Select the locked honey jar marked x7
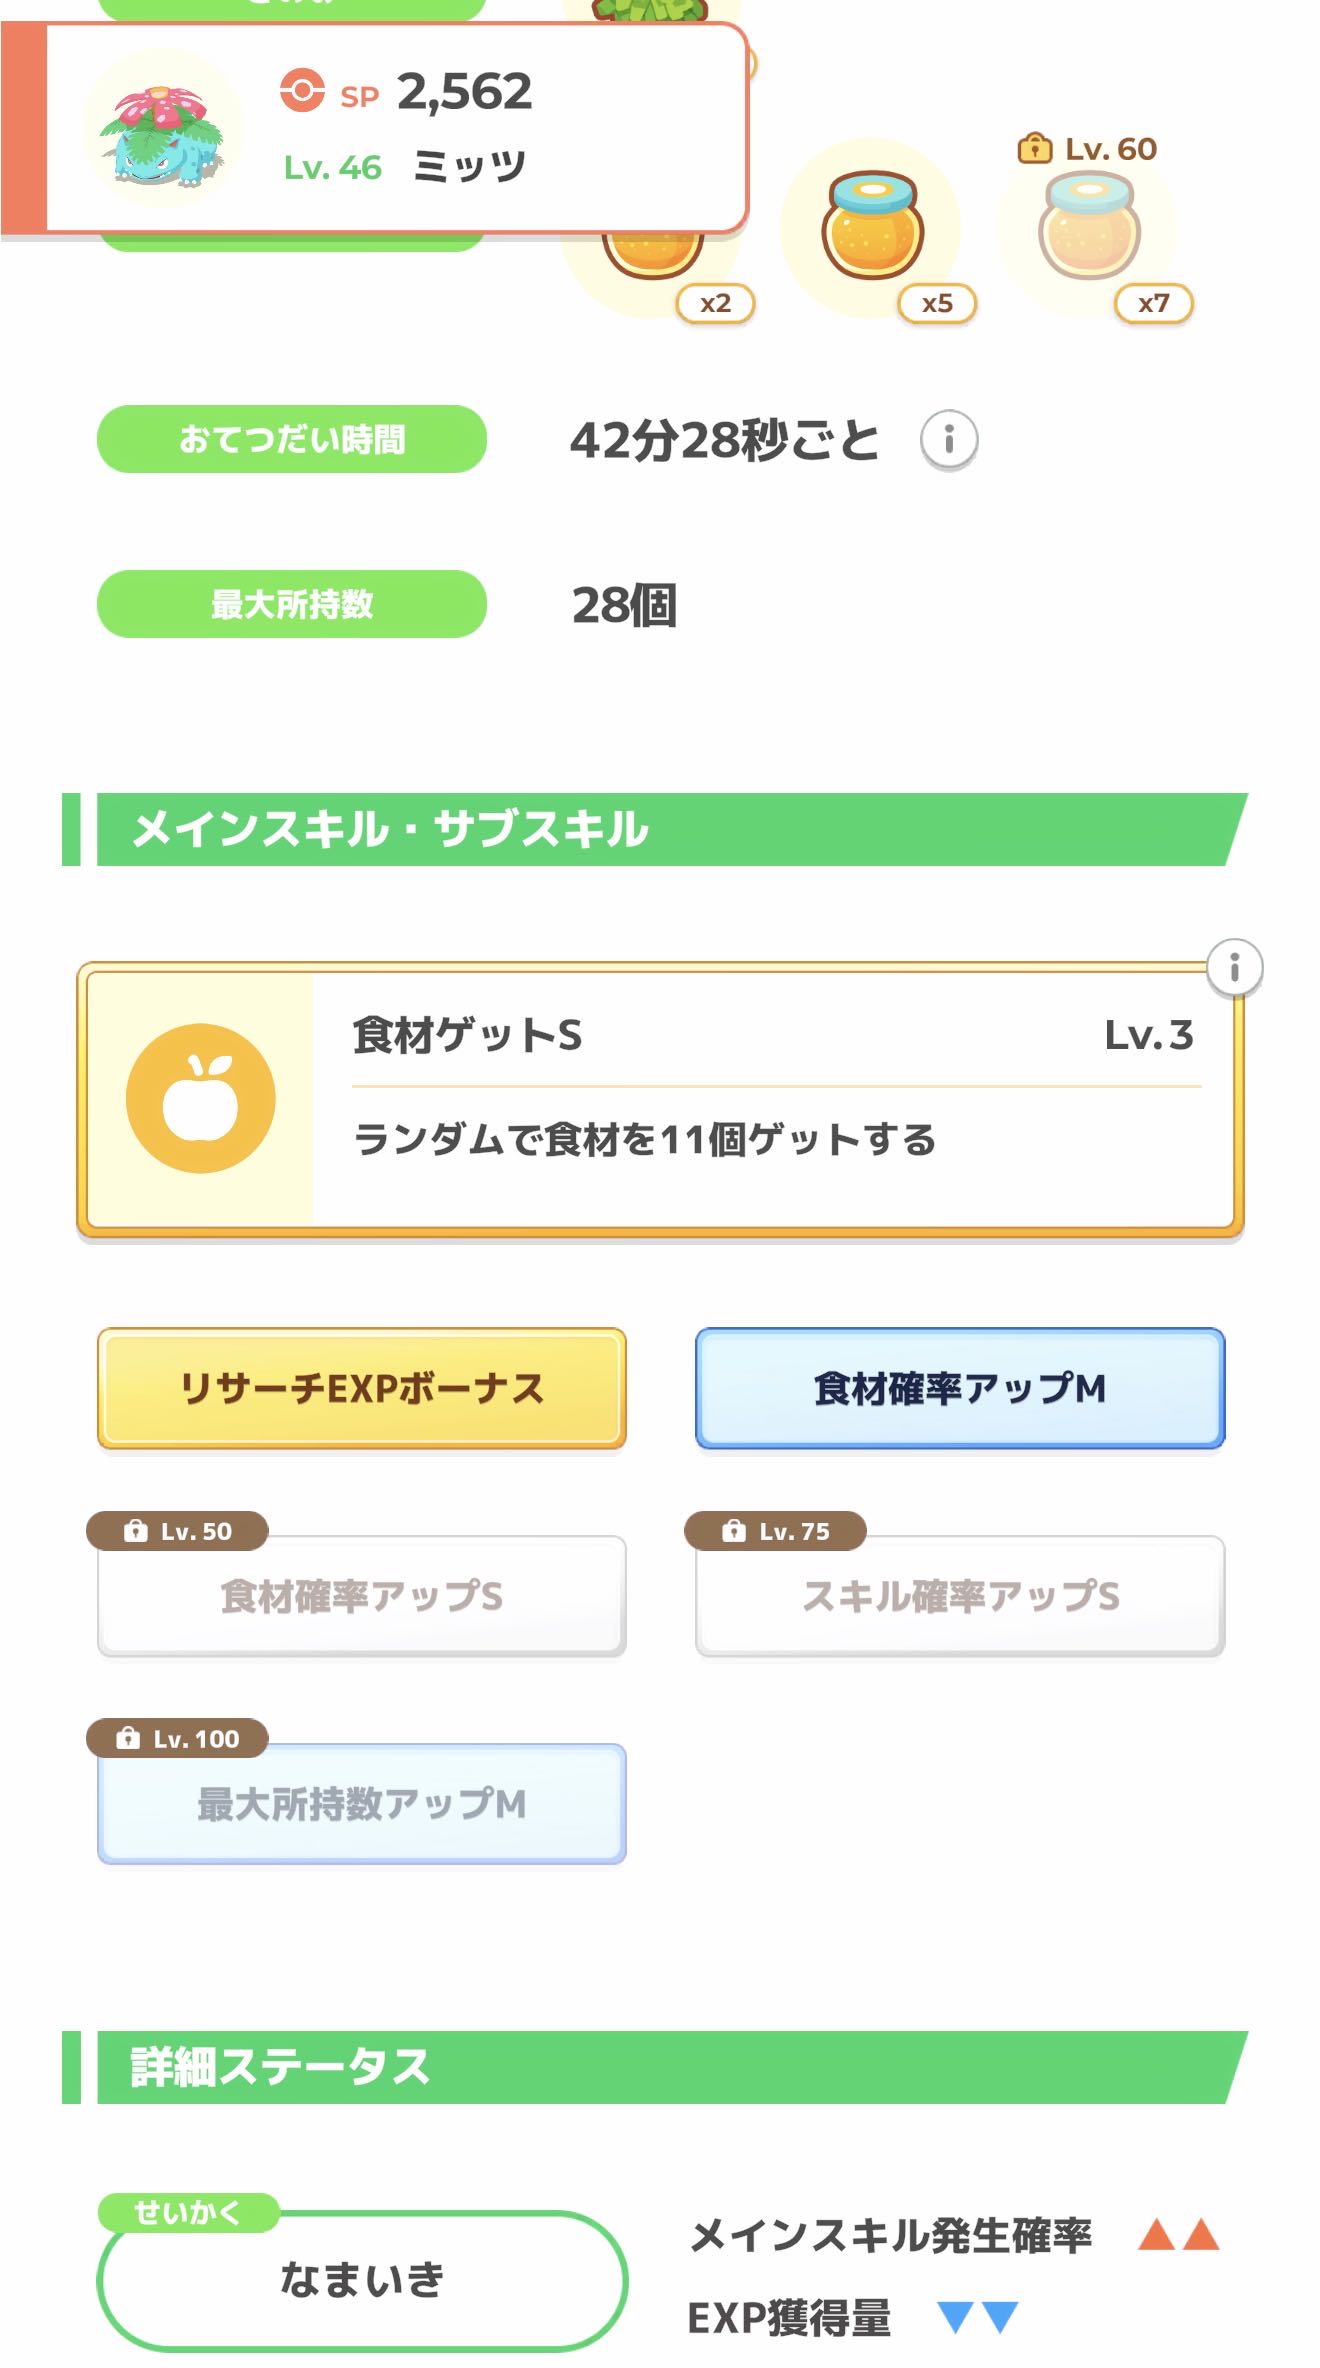This screenshot has width=1320, height=2368. (x=1088, y=226)
